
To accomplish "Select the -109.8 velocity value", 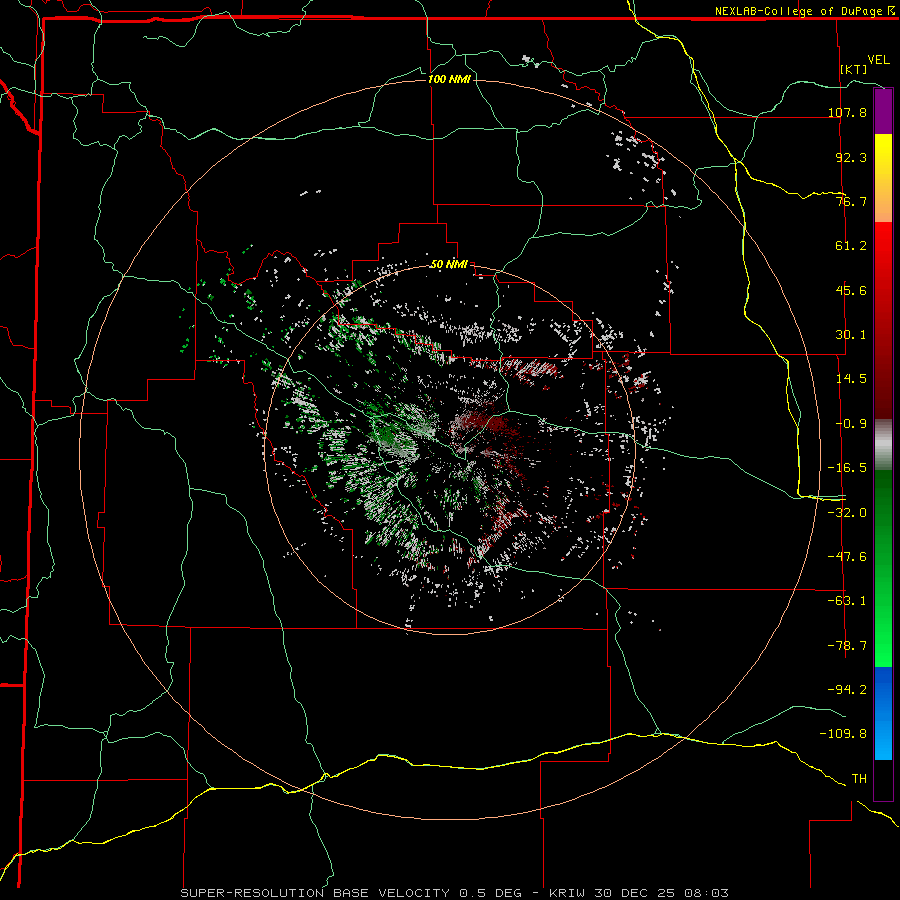I will point(843,734).
